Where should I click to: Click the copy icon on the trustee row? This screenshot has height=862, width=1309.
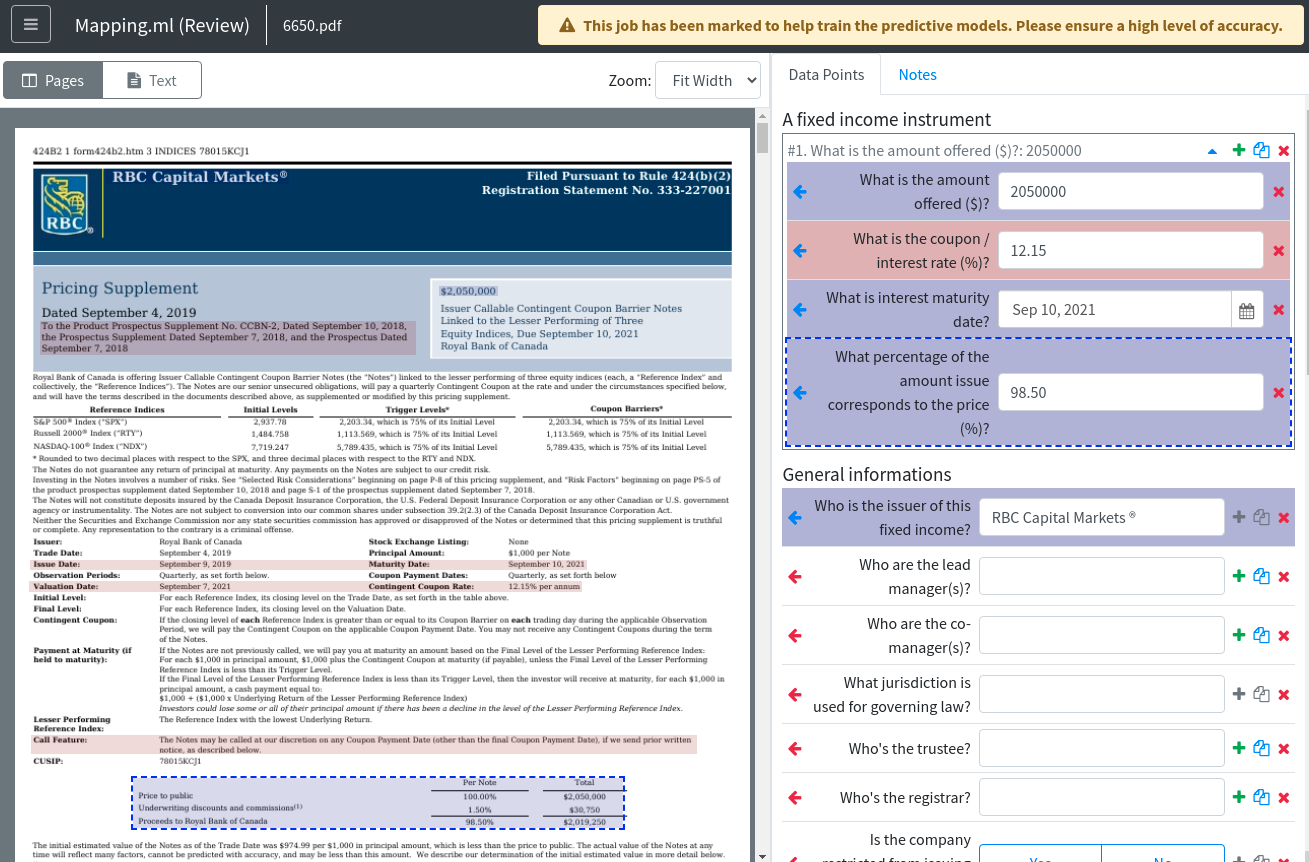pos(1262,748)
